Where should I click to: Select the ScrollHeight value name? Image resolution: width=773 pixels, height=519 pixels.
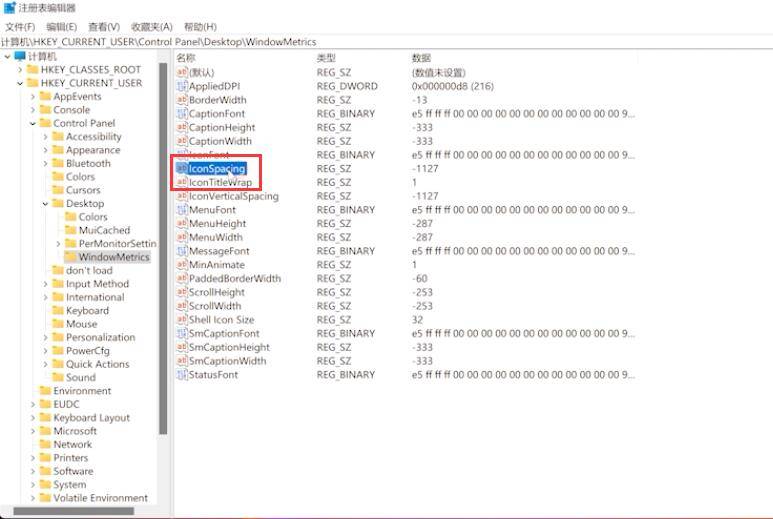pyautogui.click(x=217, y=292)
